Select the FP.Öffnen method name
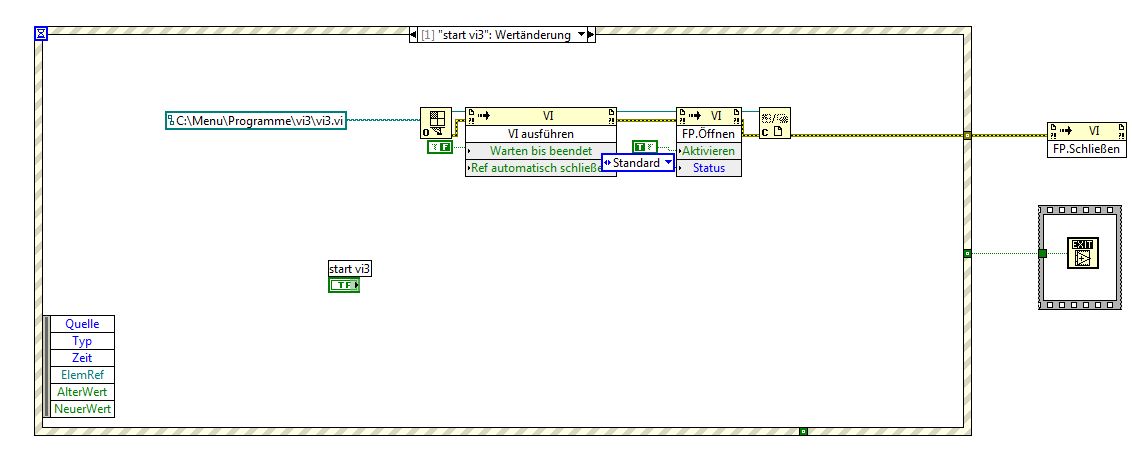 pyautogui.click(x=709, y=134)
